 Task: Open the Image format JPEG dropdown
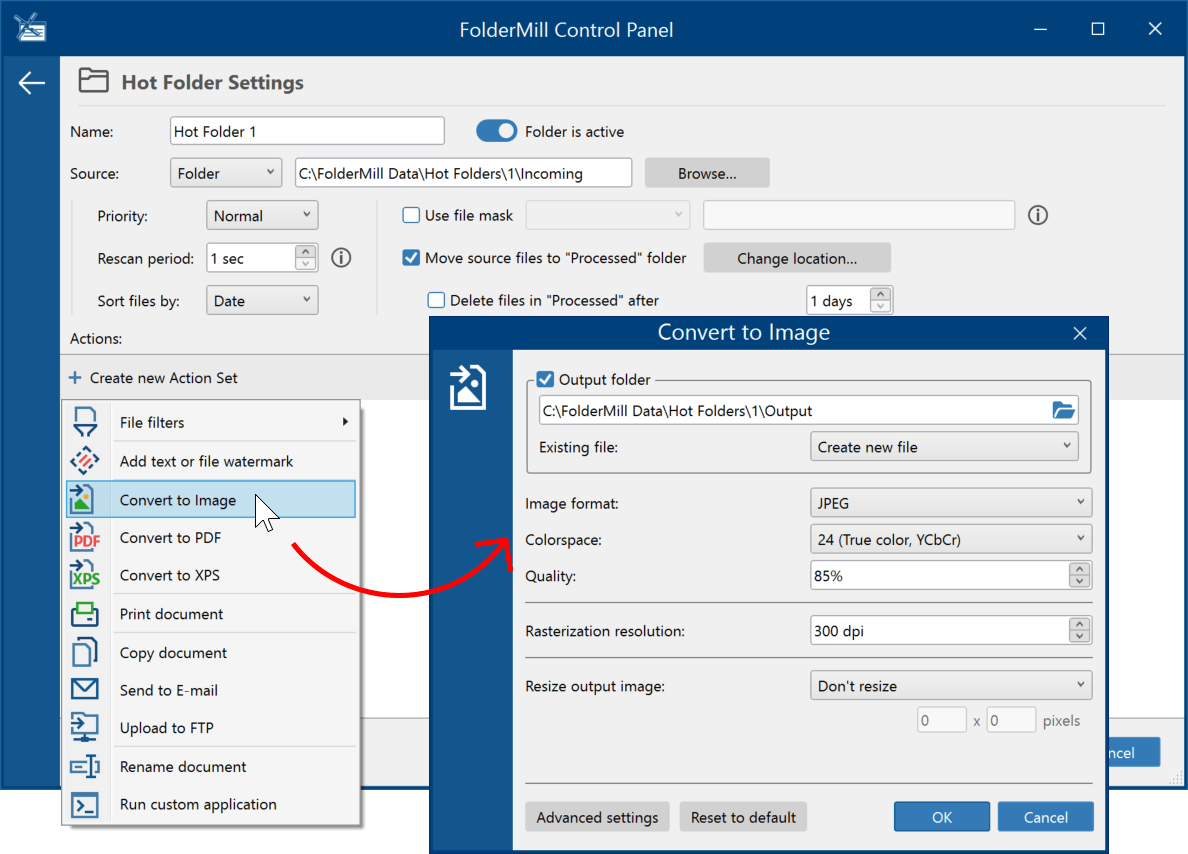click(951, 503)
